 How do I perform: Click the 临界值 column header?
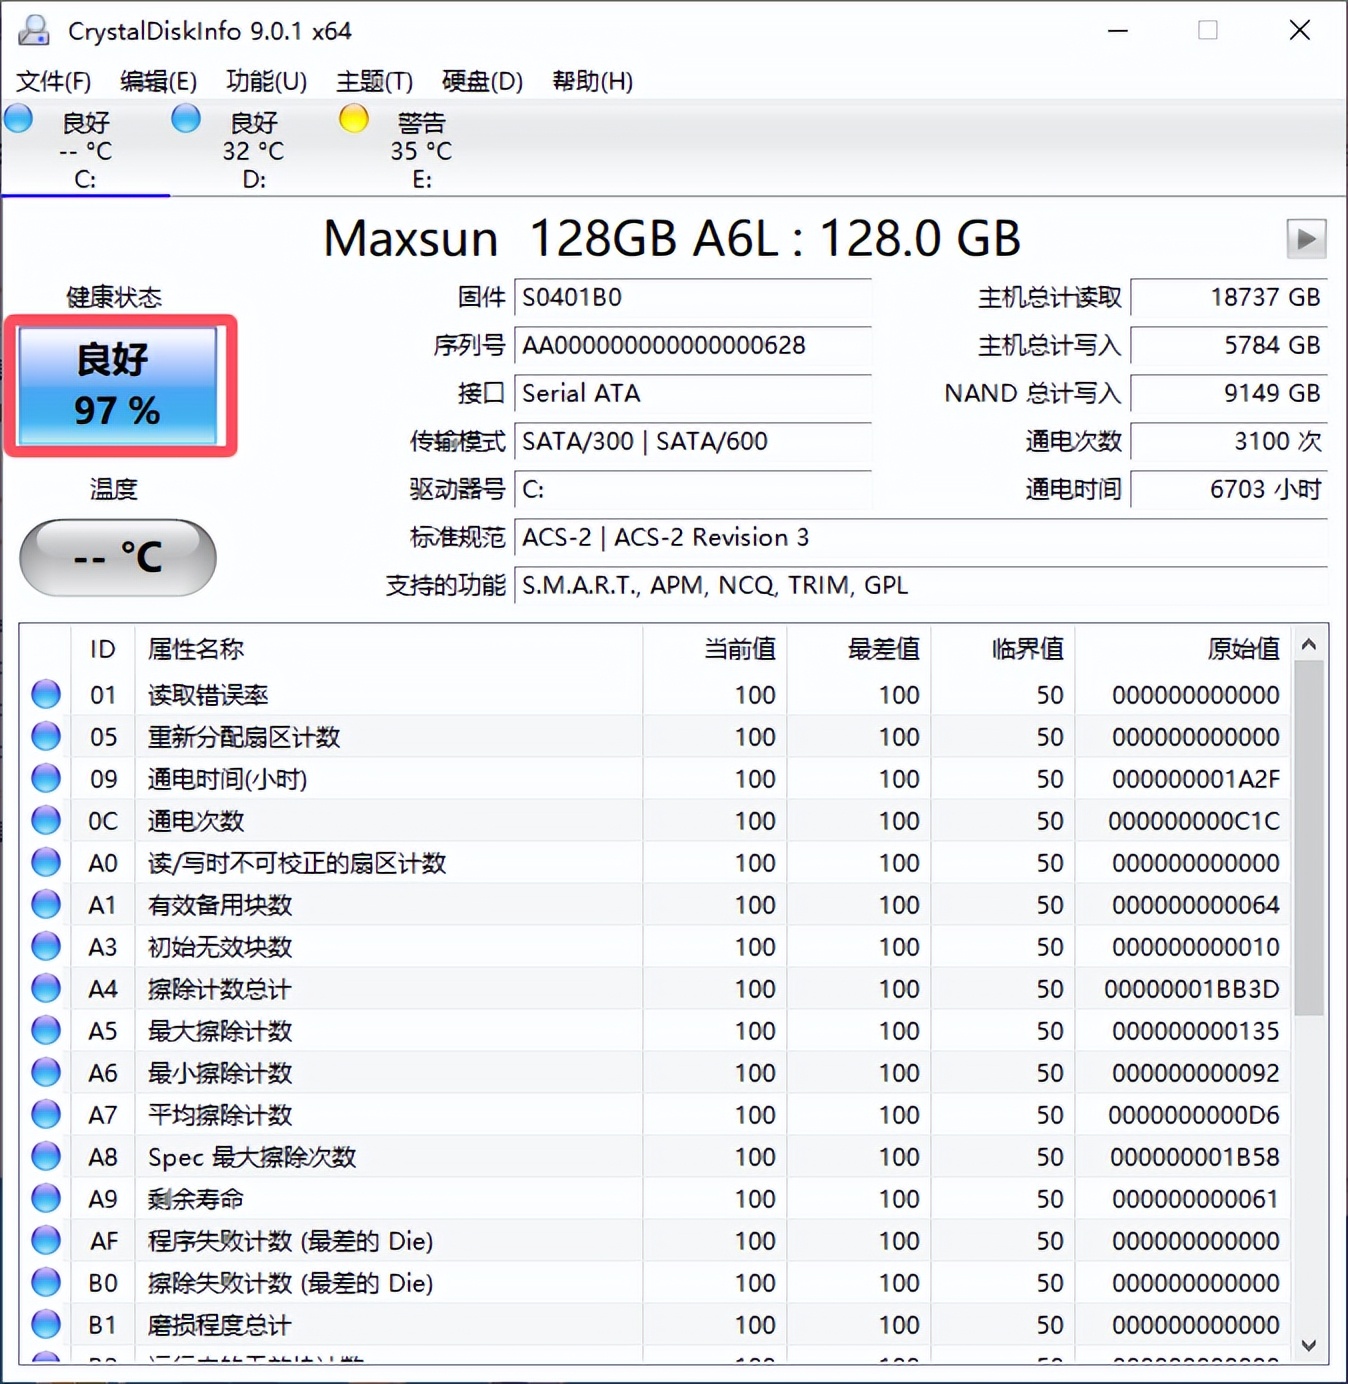pos(1003,649)
